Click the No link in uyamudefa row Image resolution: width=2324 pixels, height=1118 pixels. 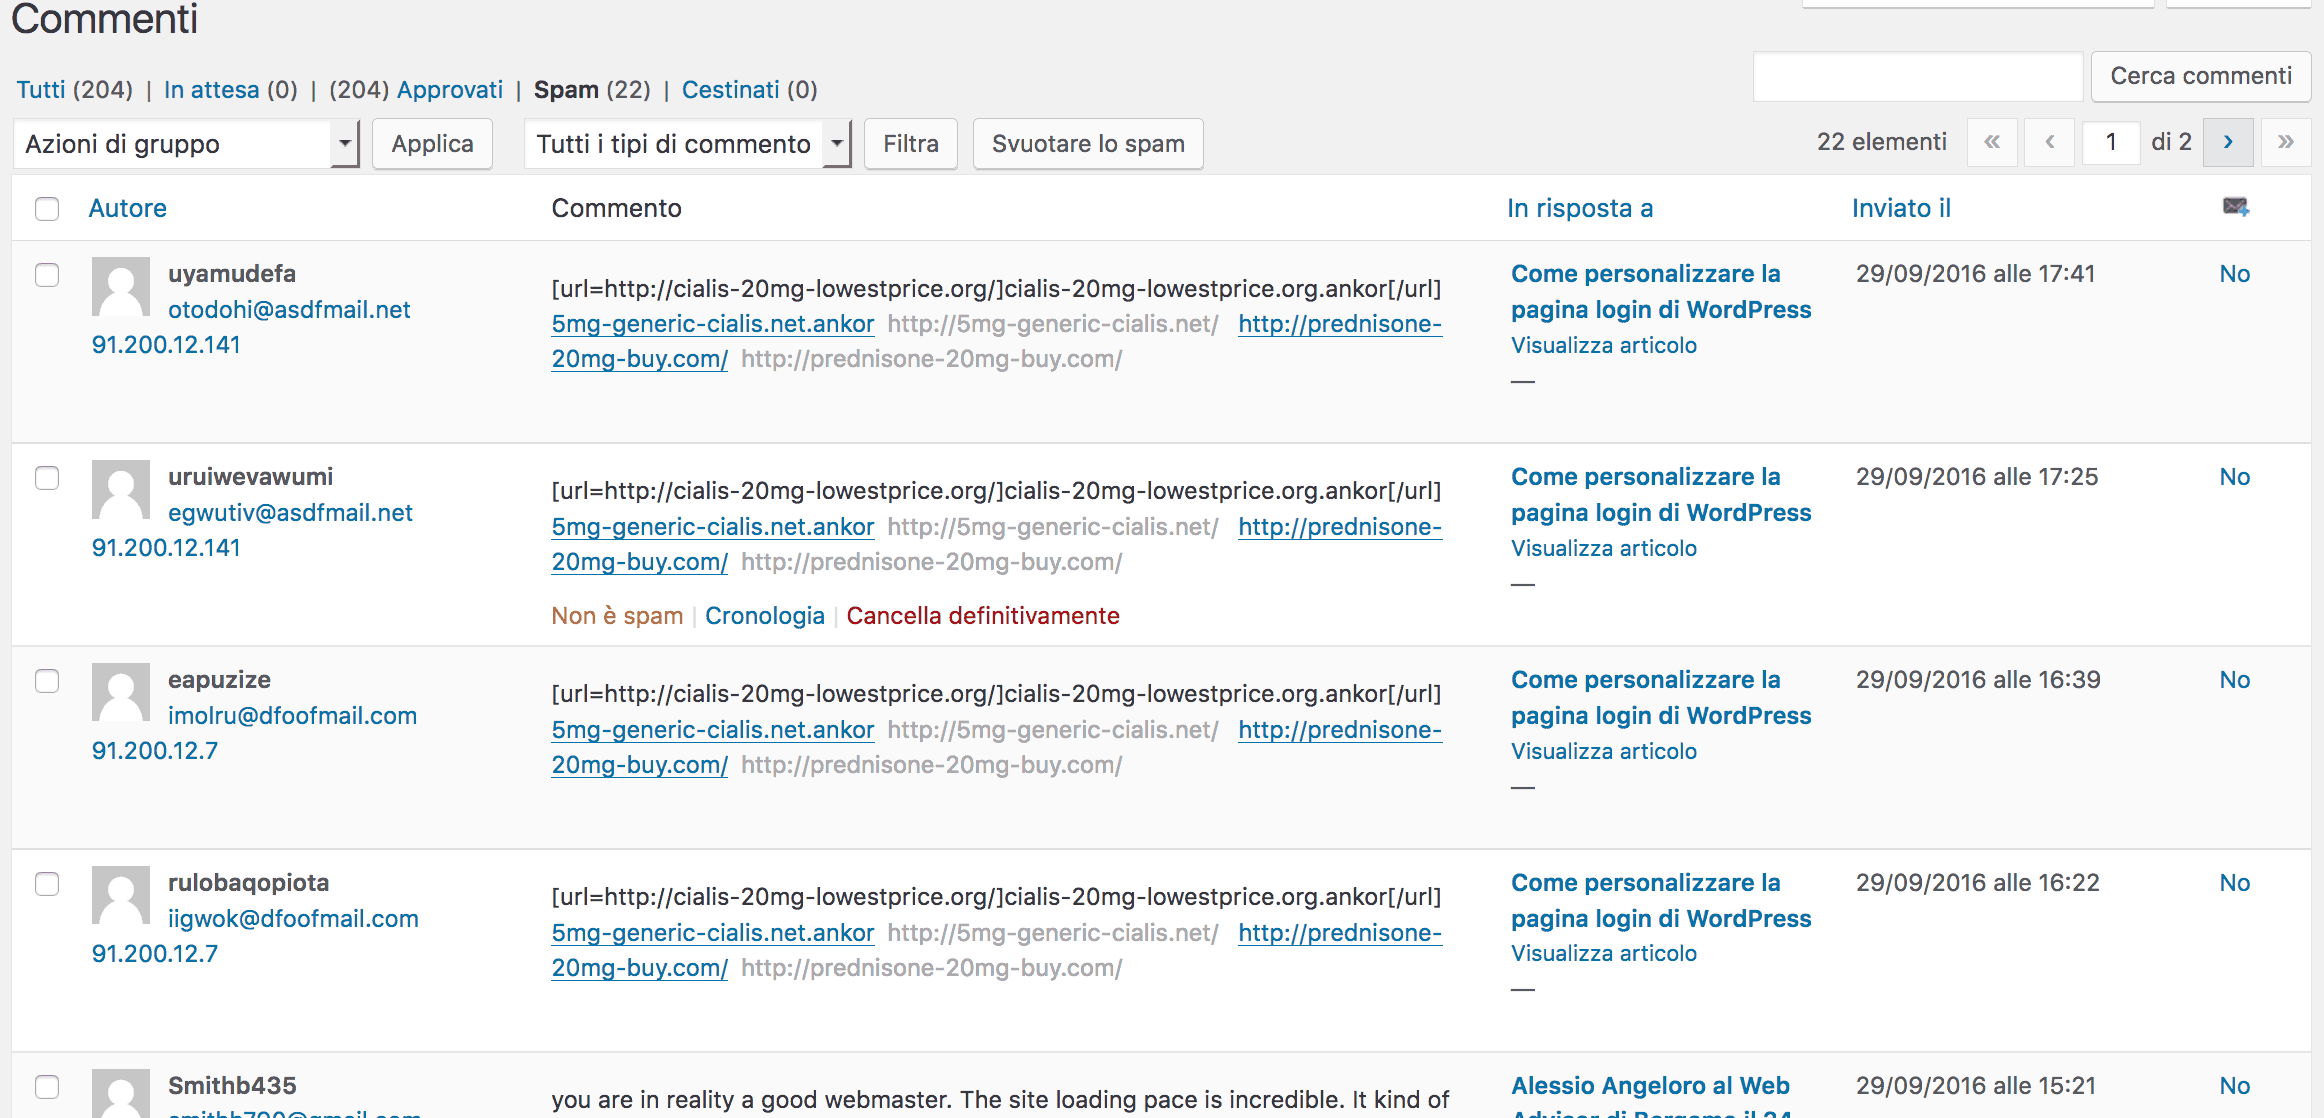(2234, 274)
